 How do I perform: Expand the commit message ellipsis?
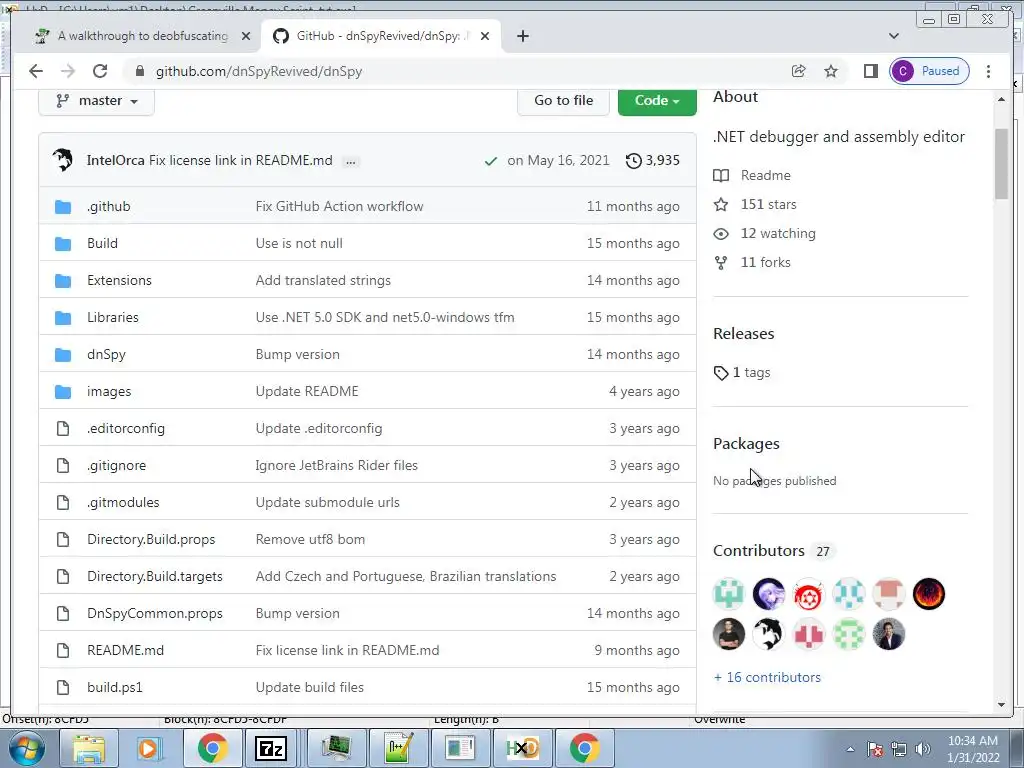point(351,161)
